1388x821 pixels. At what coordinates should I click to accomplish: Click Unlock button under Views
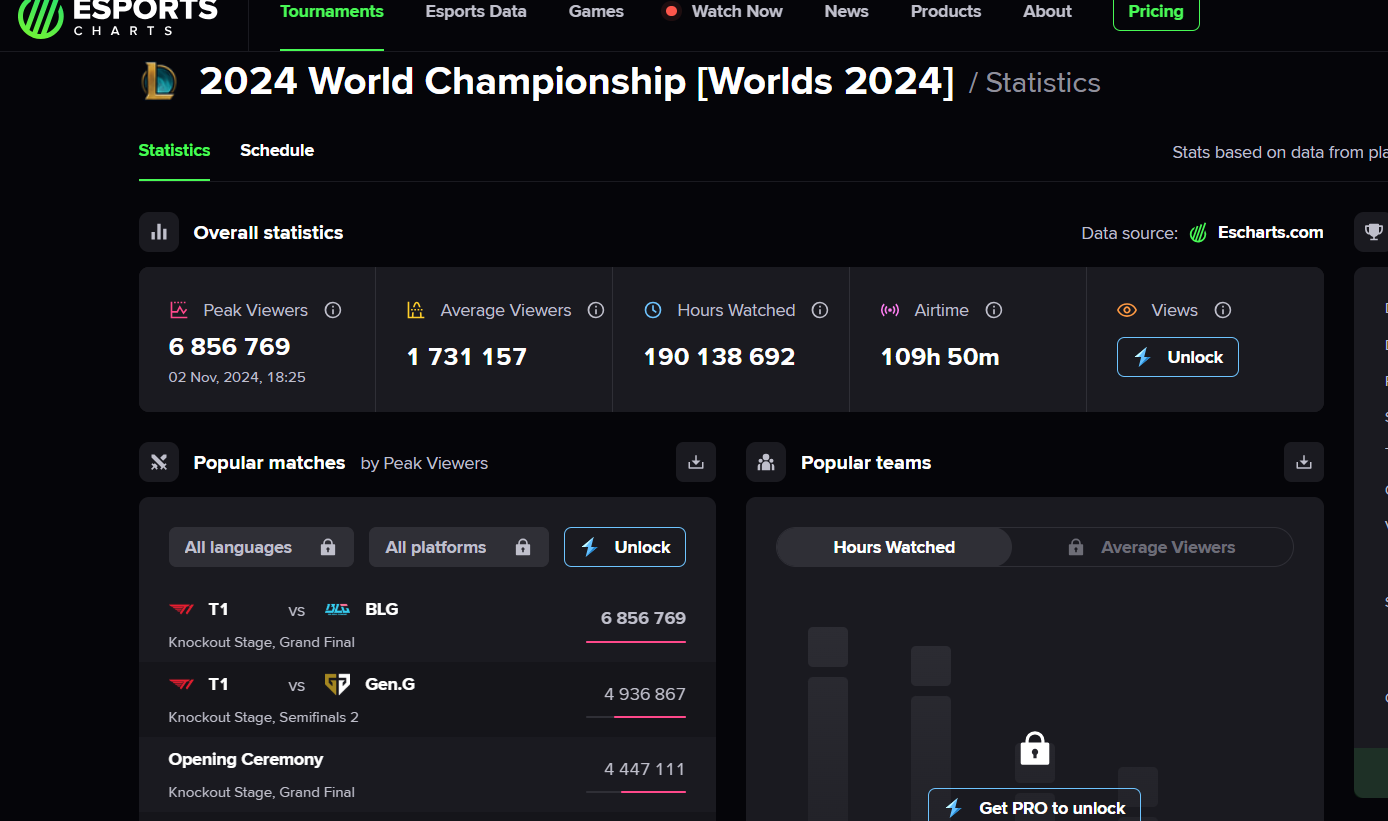[1177, 357]
